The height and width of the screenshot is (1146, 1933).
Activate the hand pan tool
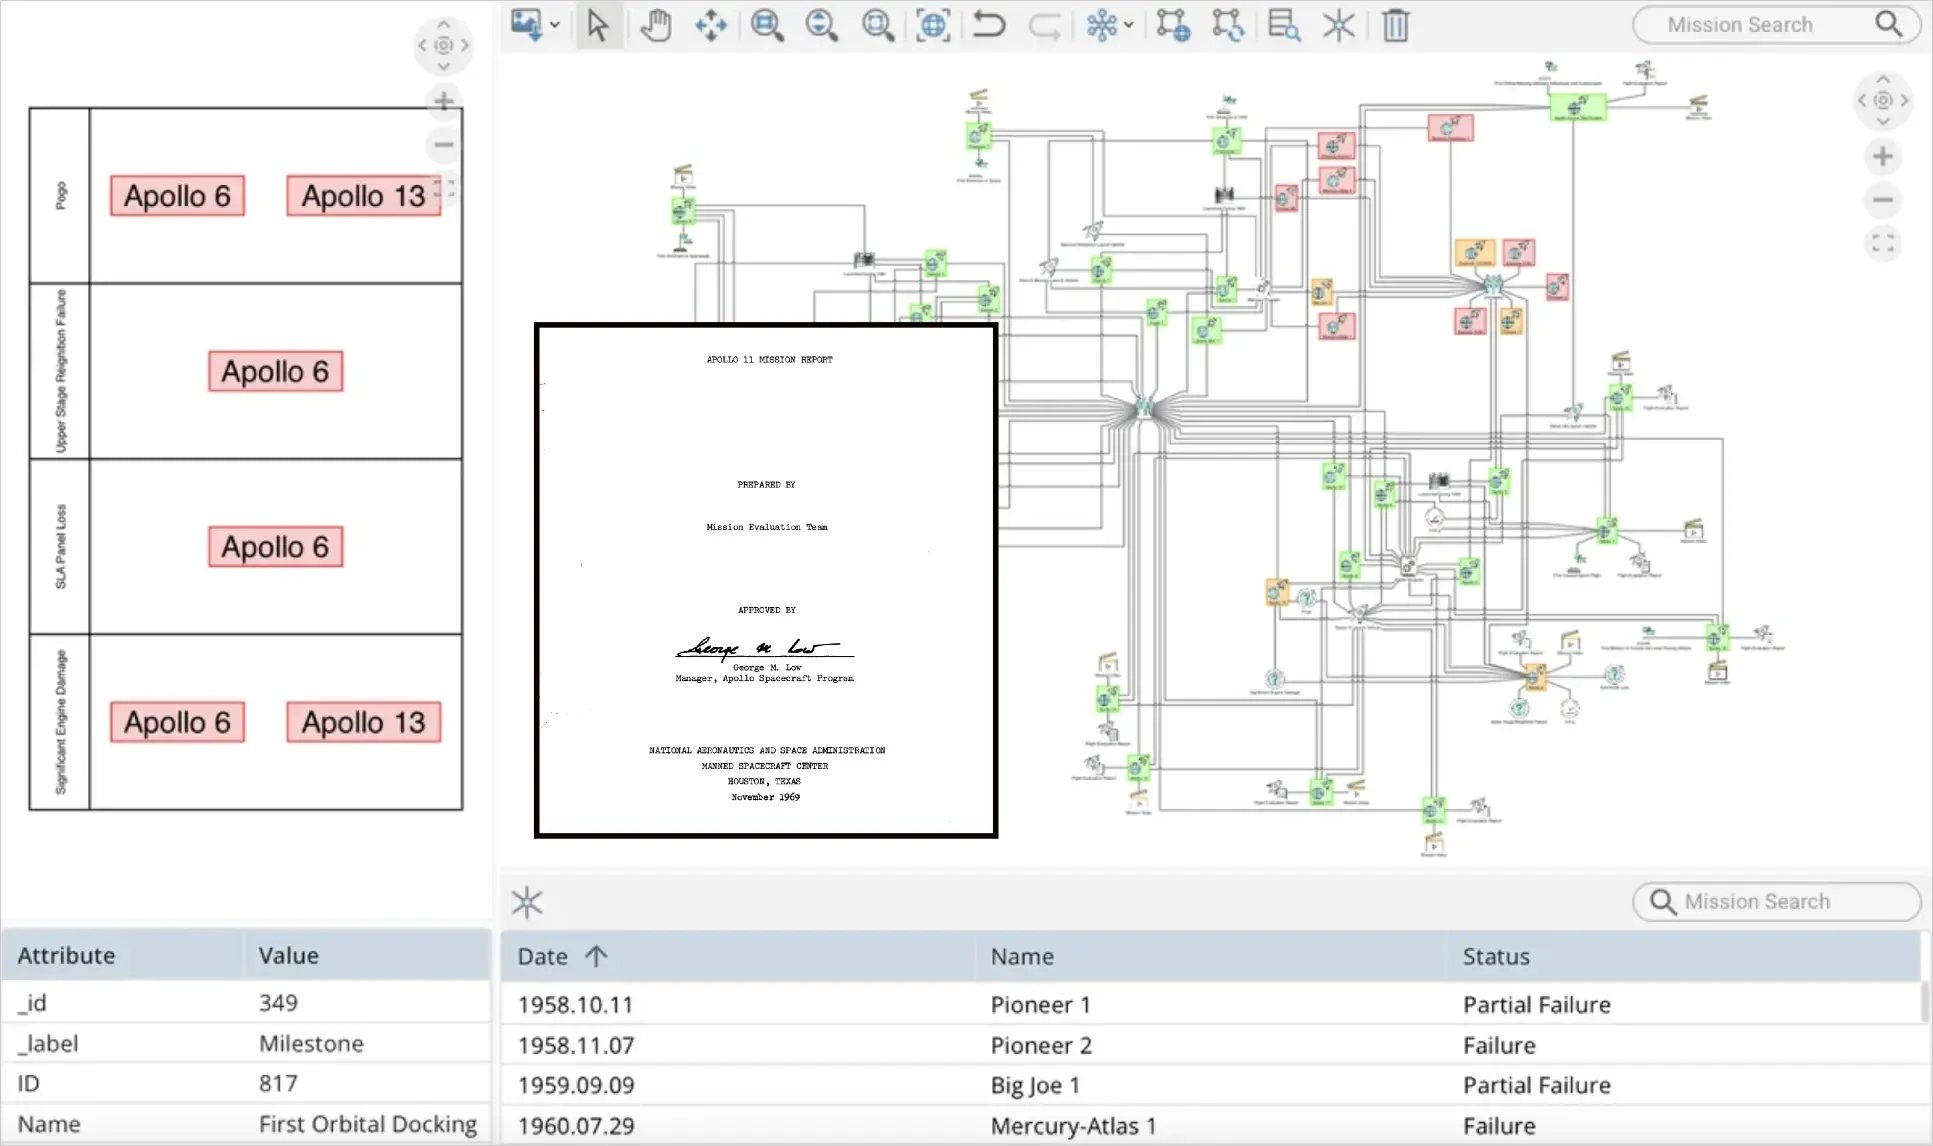[x=655, y=25]
